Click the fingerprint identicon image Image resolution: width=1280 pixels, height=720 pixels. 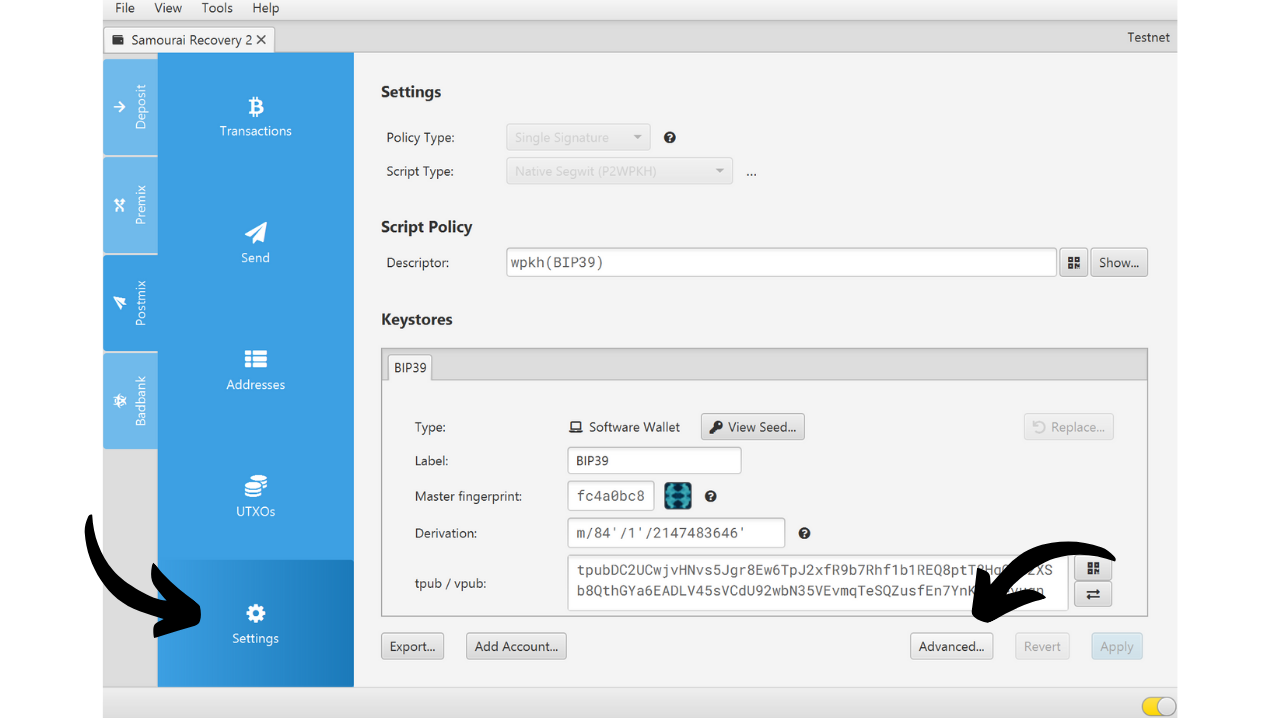tap(678, 496)
